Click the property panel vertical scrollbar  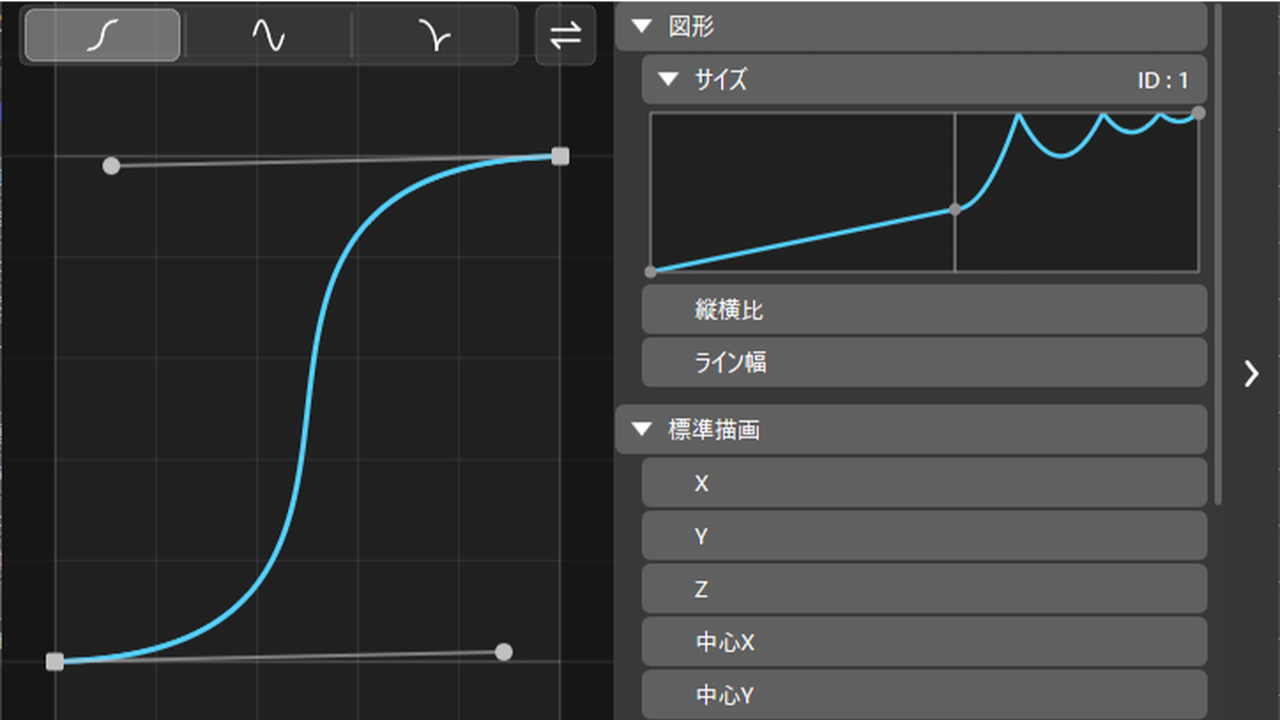click(x=1217, y=255)
